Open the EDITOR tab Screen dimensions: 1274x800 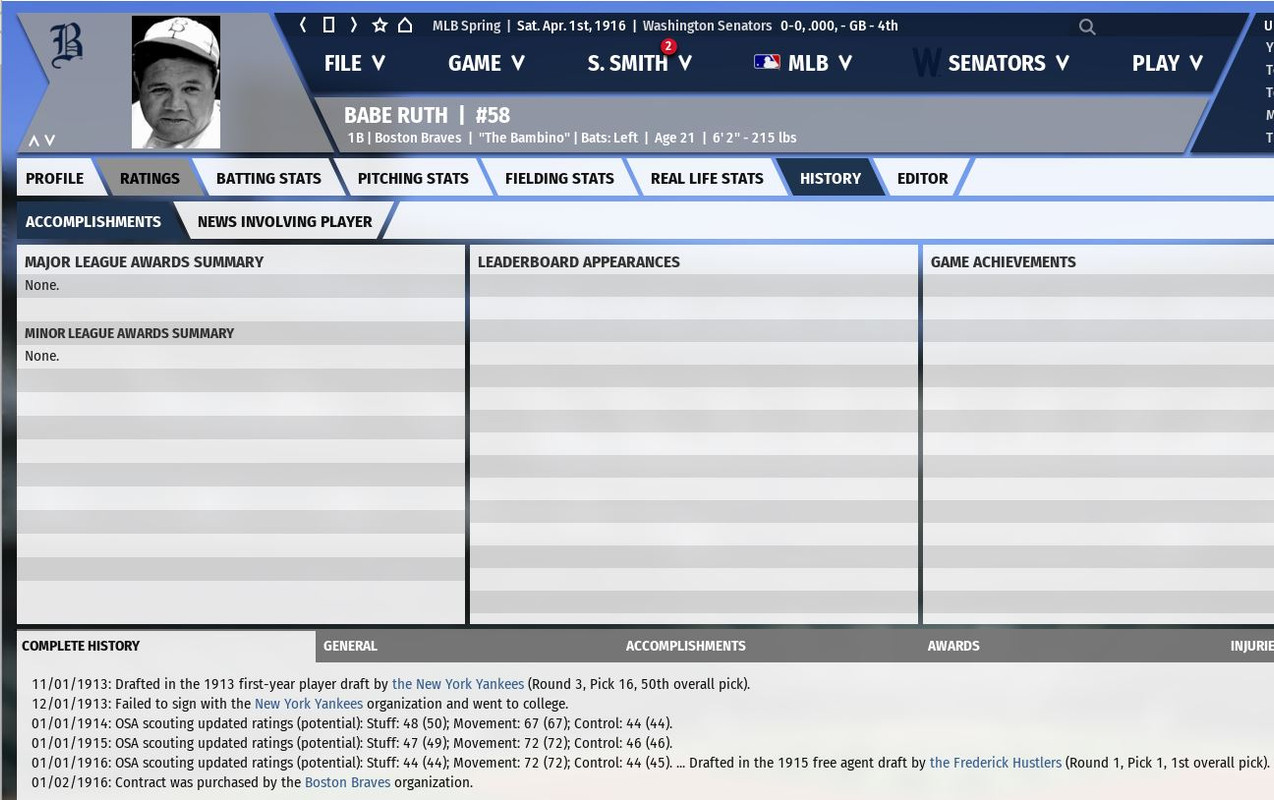(x=922, y=178)
